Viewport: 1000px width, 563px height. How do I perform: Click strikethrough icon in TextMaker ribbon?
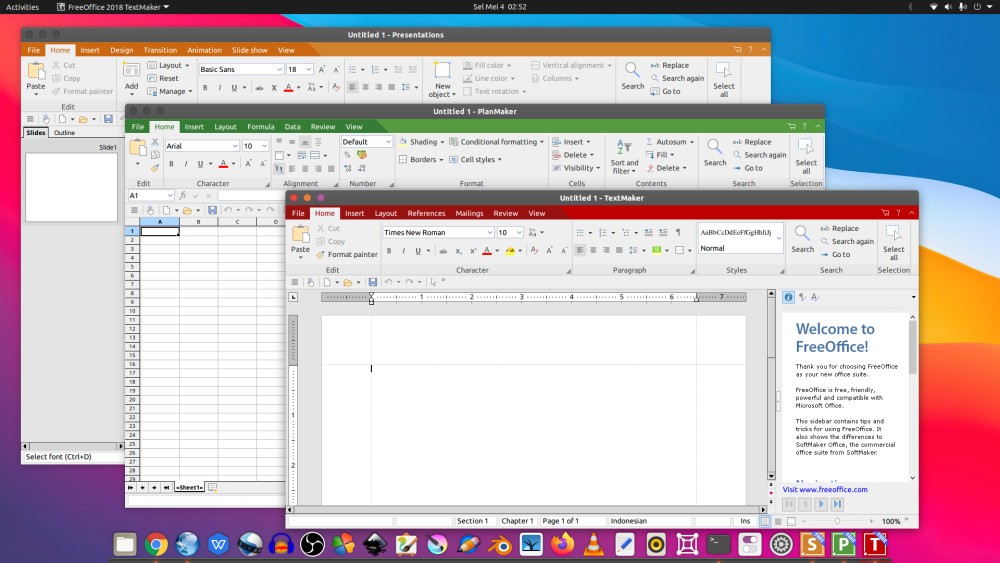click(x=443, y=251)
